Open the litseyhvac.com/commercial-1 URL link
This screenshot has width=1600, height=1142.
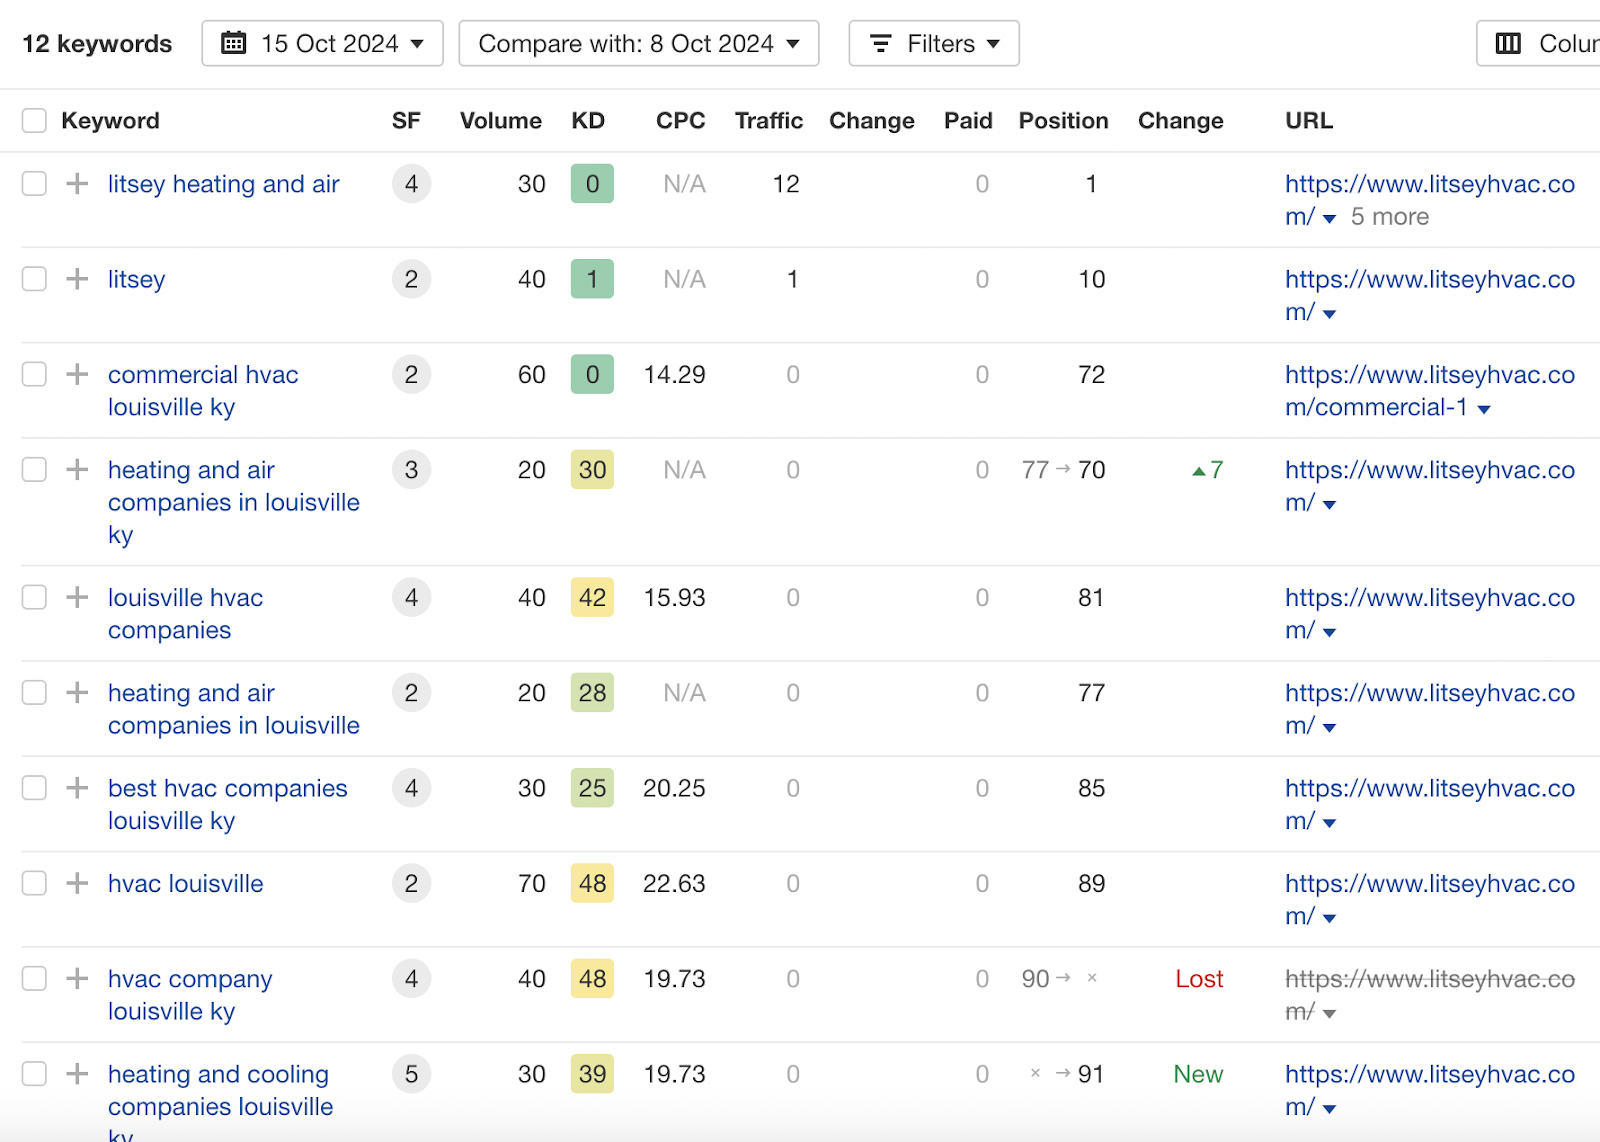point(1430,391)
